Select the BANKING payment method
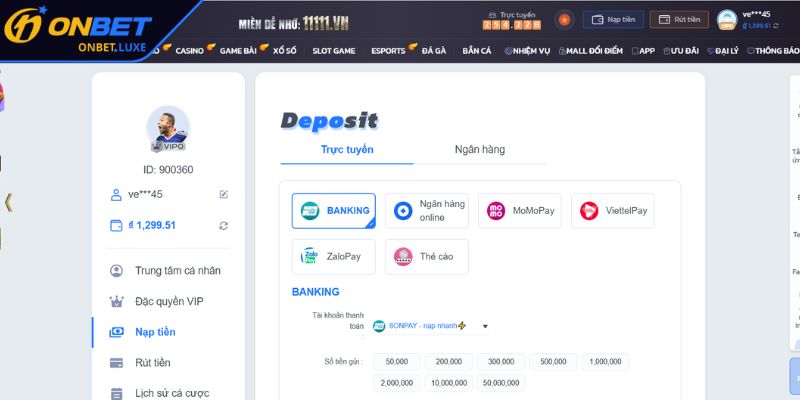This screenshot has height=400, width=800. [334, 211]
